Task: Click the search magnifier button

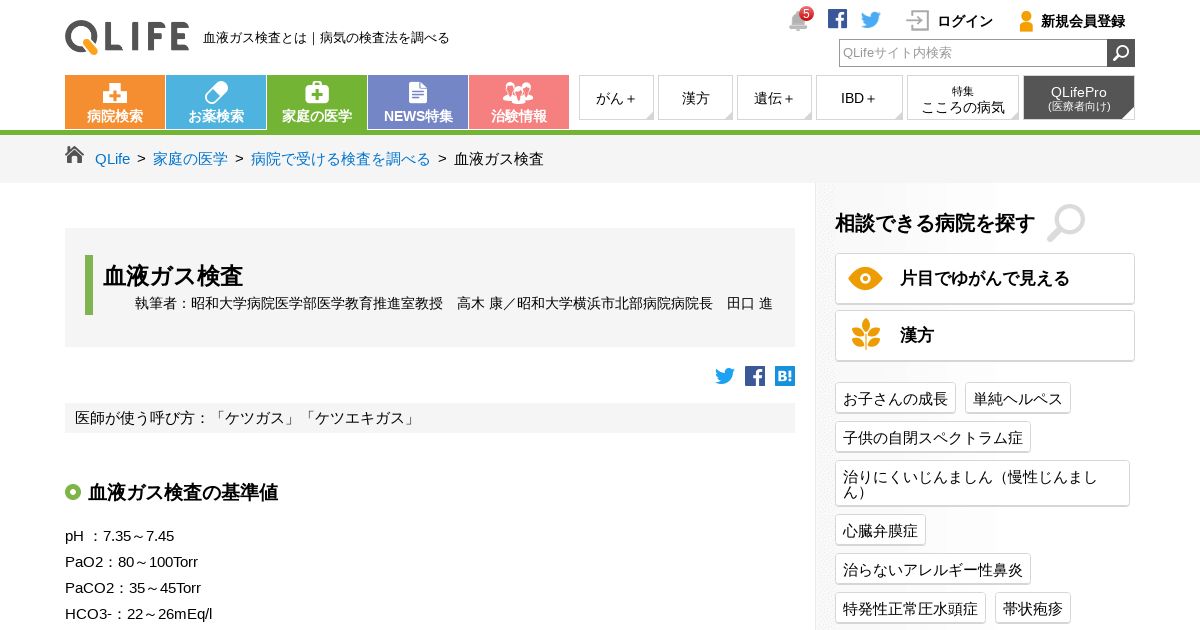Action: (x=1121, y=53)
